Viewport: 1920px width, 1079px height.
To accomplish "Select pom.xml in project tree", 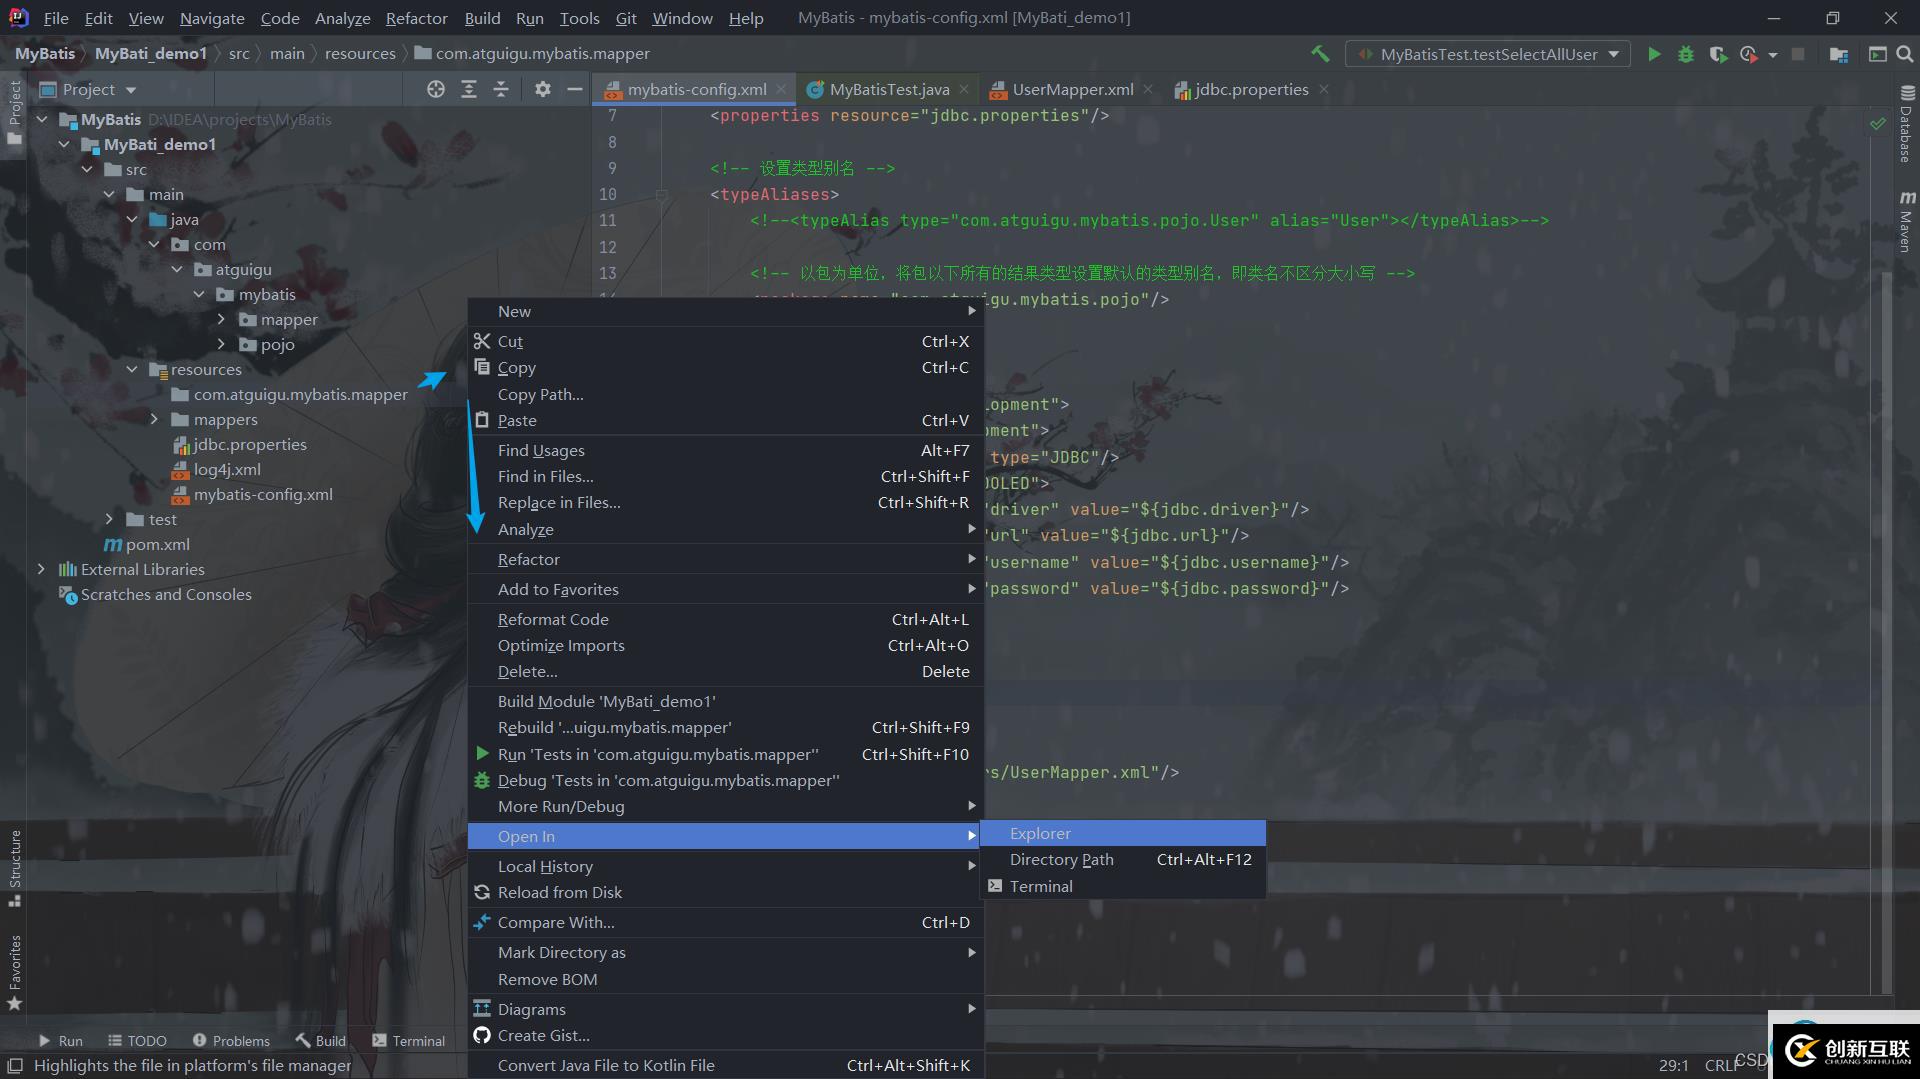I will click(x=157, y=544).
